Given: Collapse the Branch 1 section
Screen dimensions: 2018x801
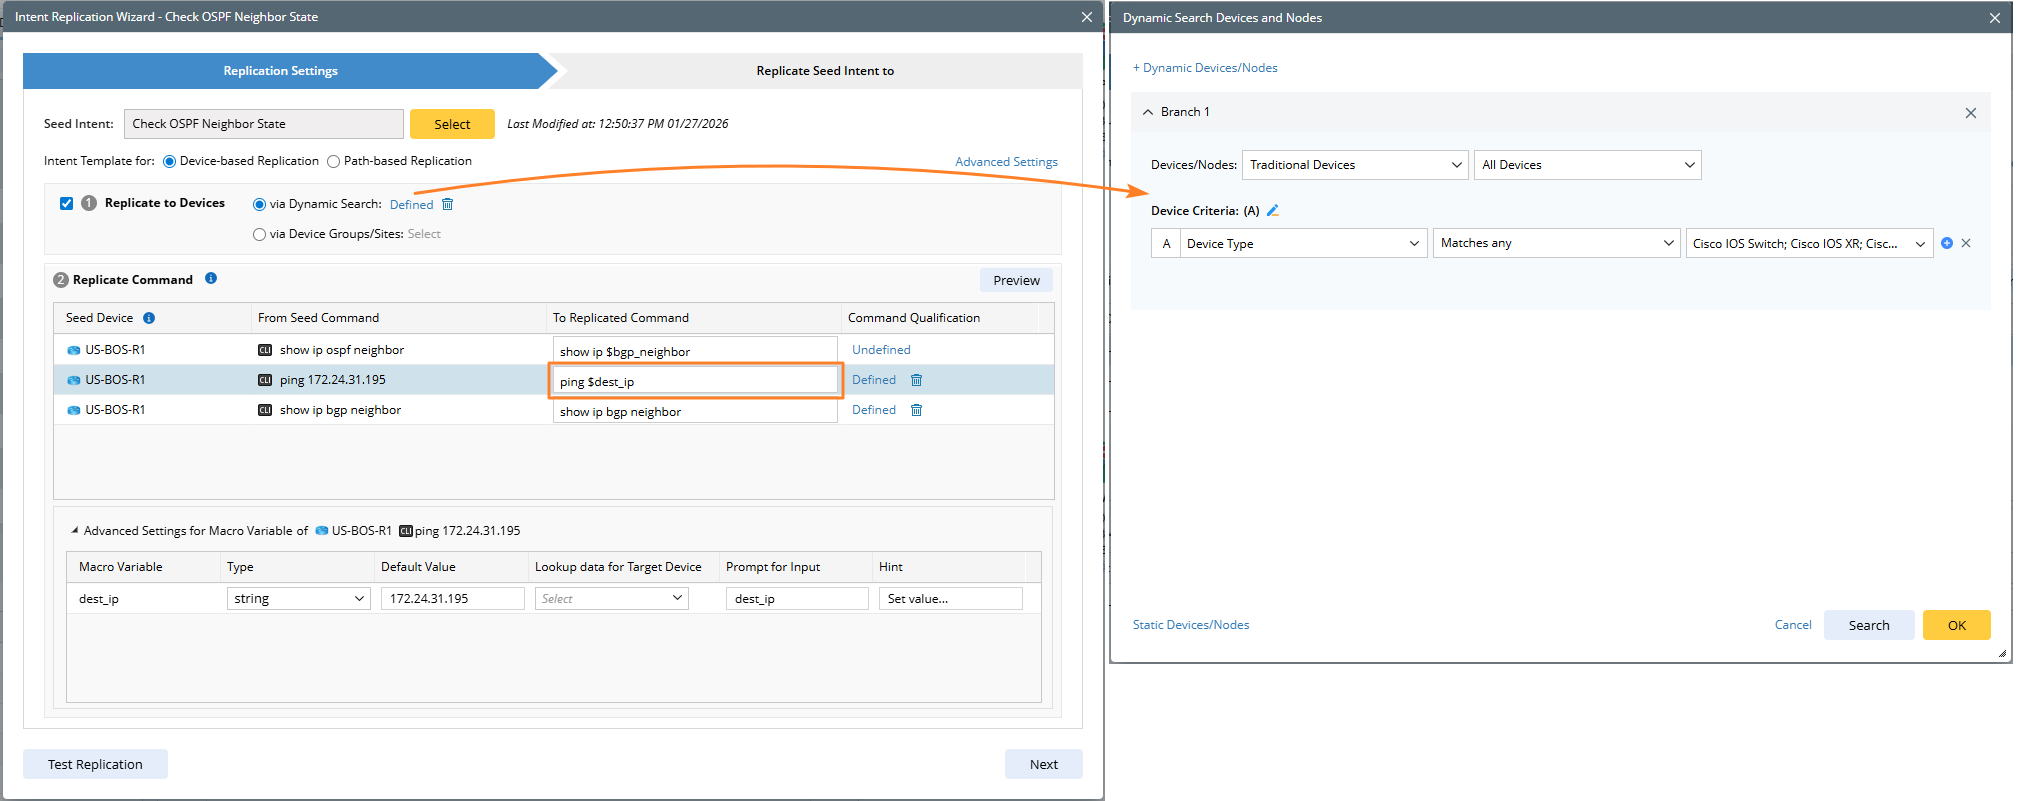Looking at the screenshot, I should [x=1148, y=112].
